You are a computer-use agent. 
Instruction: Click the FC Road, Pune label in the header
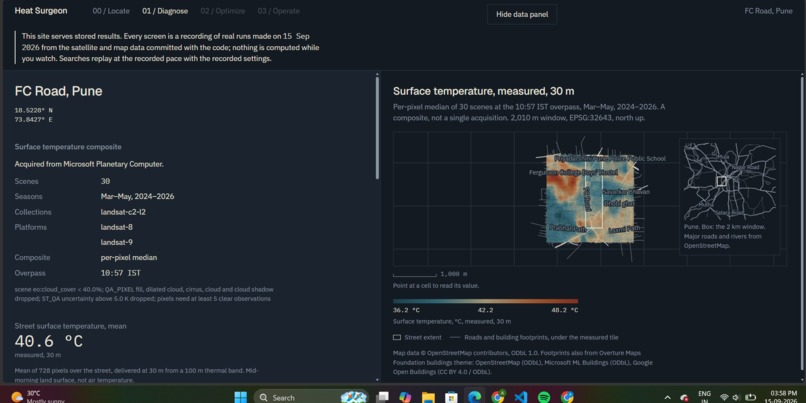point(768,11)
